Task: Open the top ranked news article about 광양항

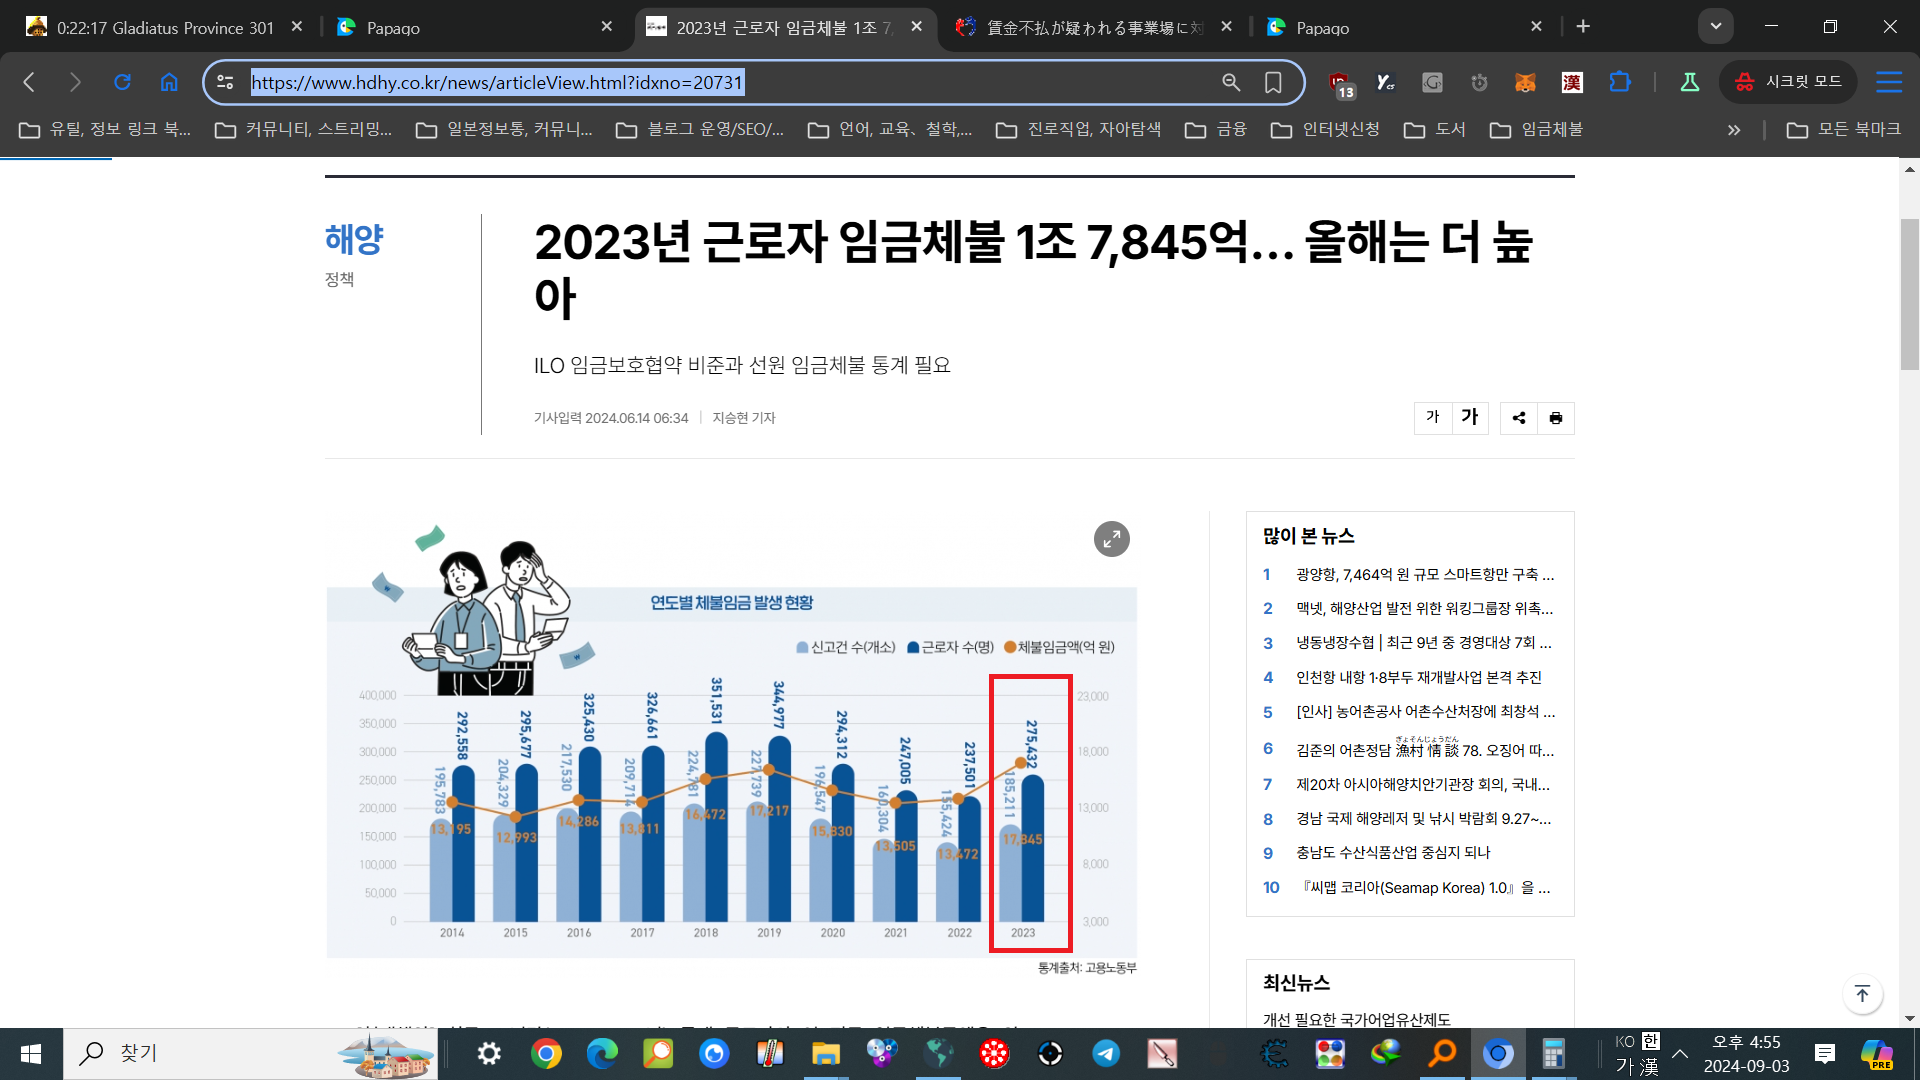Action: (x=1424, y=575)
